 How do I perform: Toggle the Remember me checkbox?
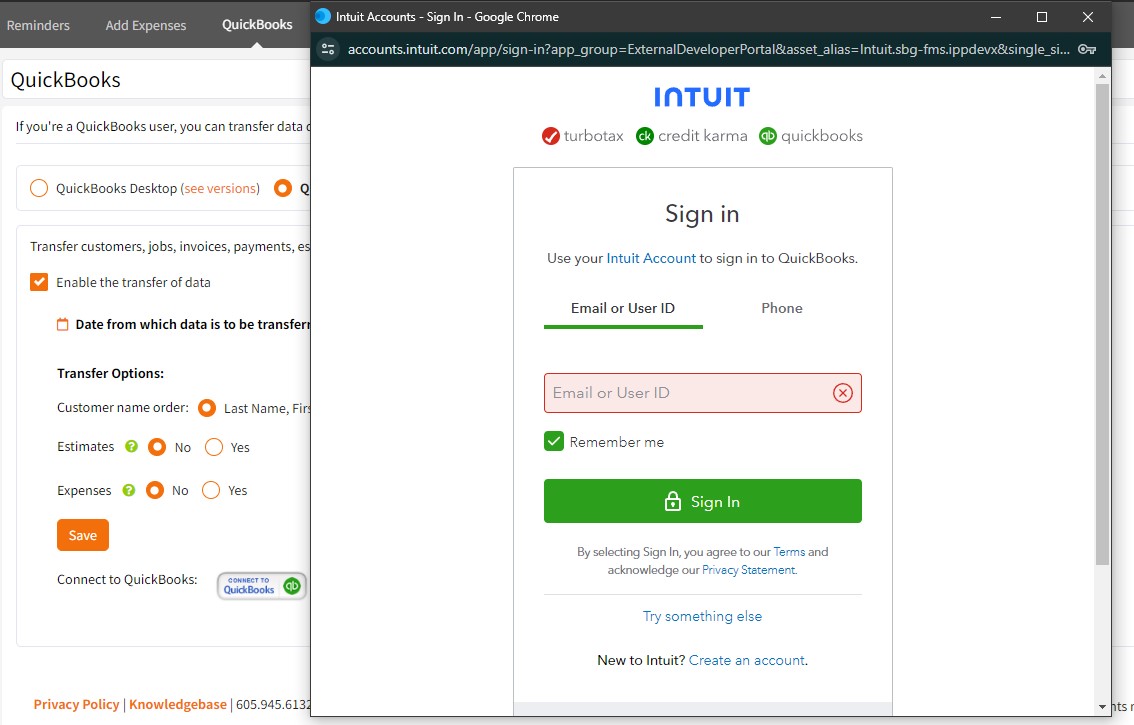(554, 441)
